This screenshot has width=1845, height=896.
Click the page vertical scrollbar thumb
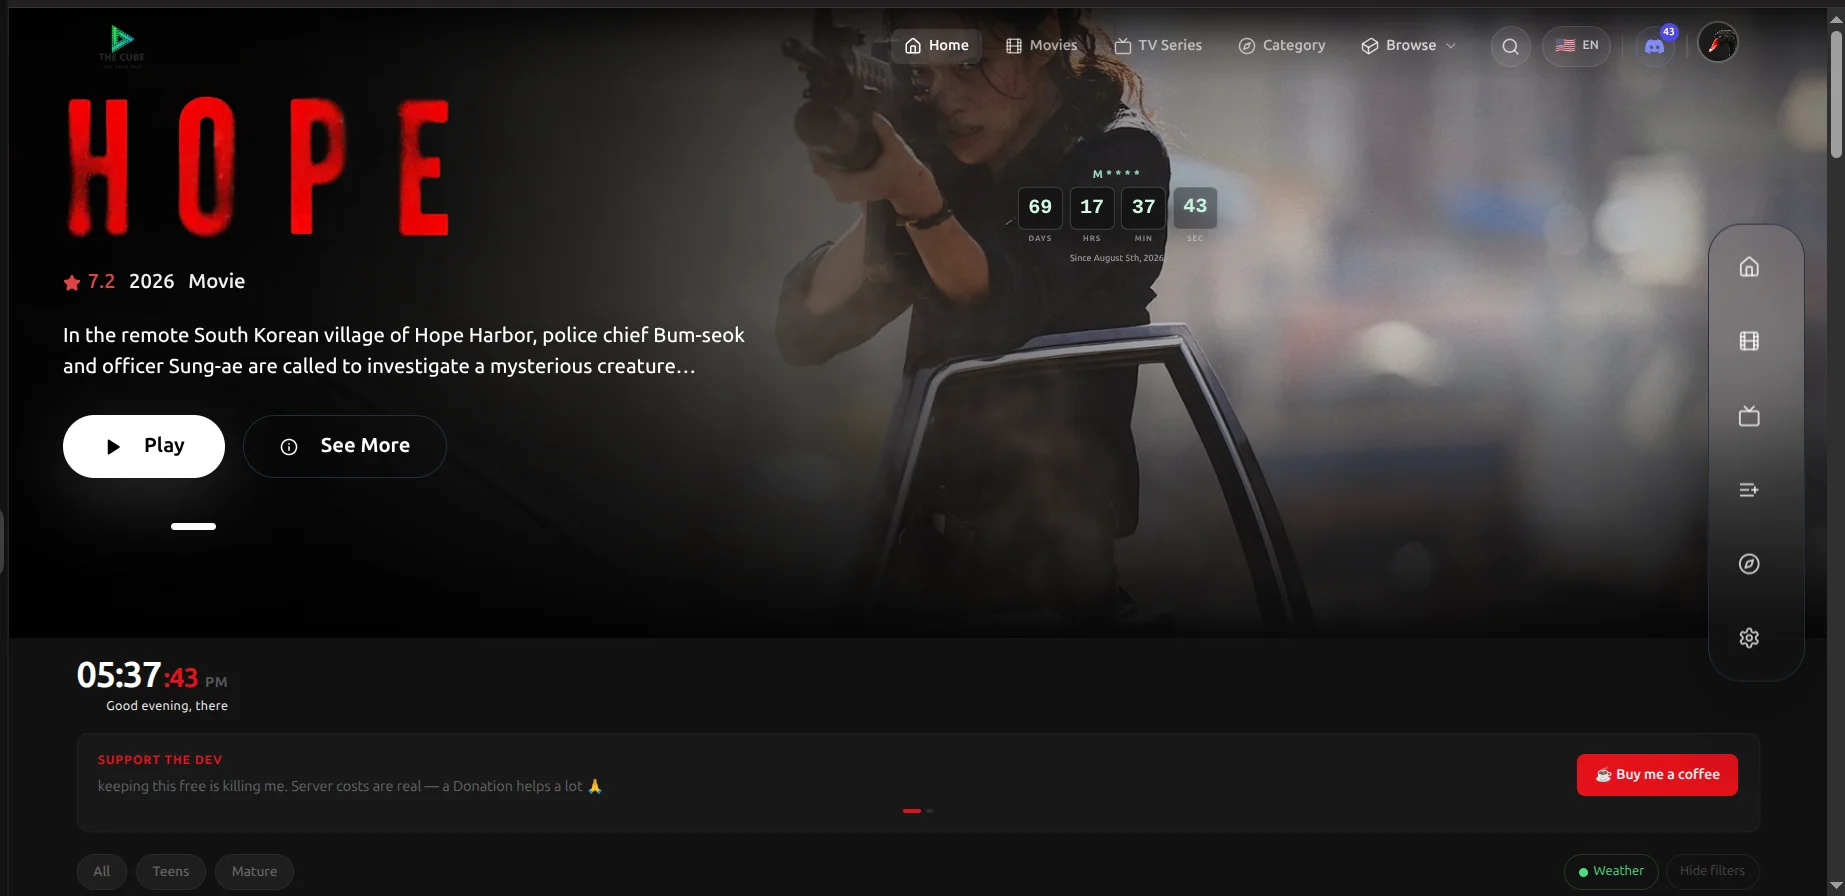[x=1836, y=94]
